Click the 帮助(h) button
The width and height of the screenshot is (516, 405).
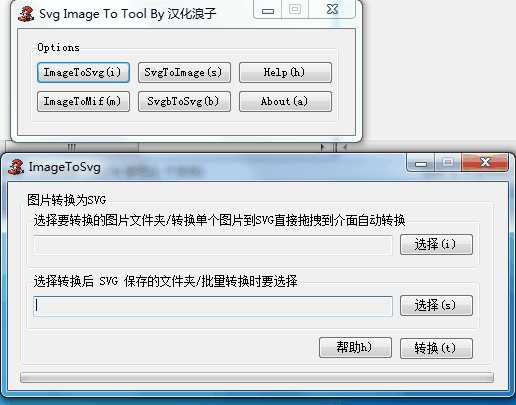tap(355, 348)
